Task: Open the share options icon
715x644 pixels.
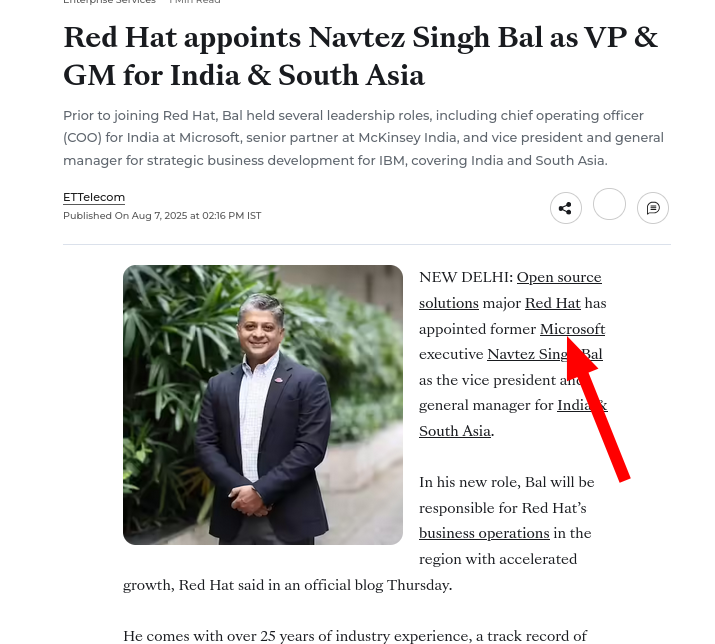Action: click(x=565, y=208)
